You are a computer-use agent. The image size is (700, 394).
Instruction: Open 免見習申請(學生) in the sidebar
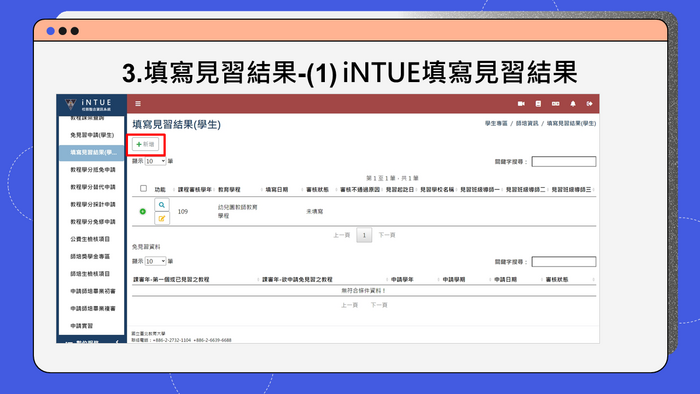(x=92, y=135)
